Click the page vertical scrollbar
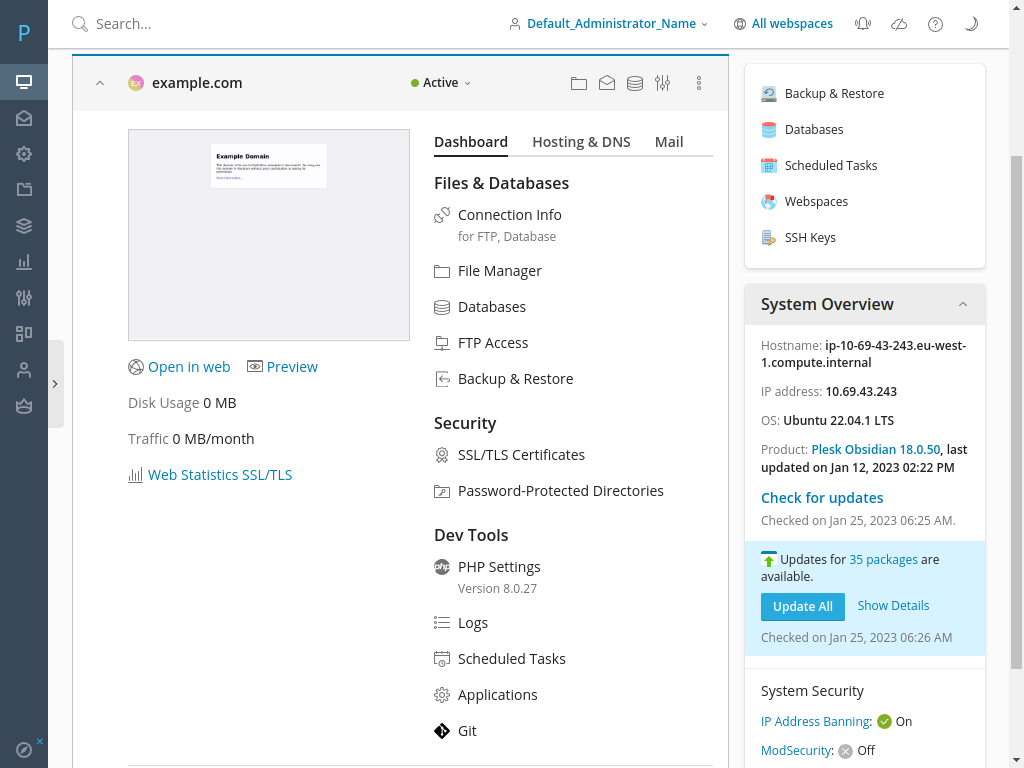 click(1017, 400)
